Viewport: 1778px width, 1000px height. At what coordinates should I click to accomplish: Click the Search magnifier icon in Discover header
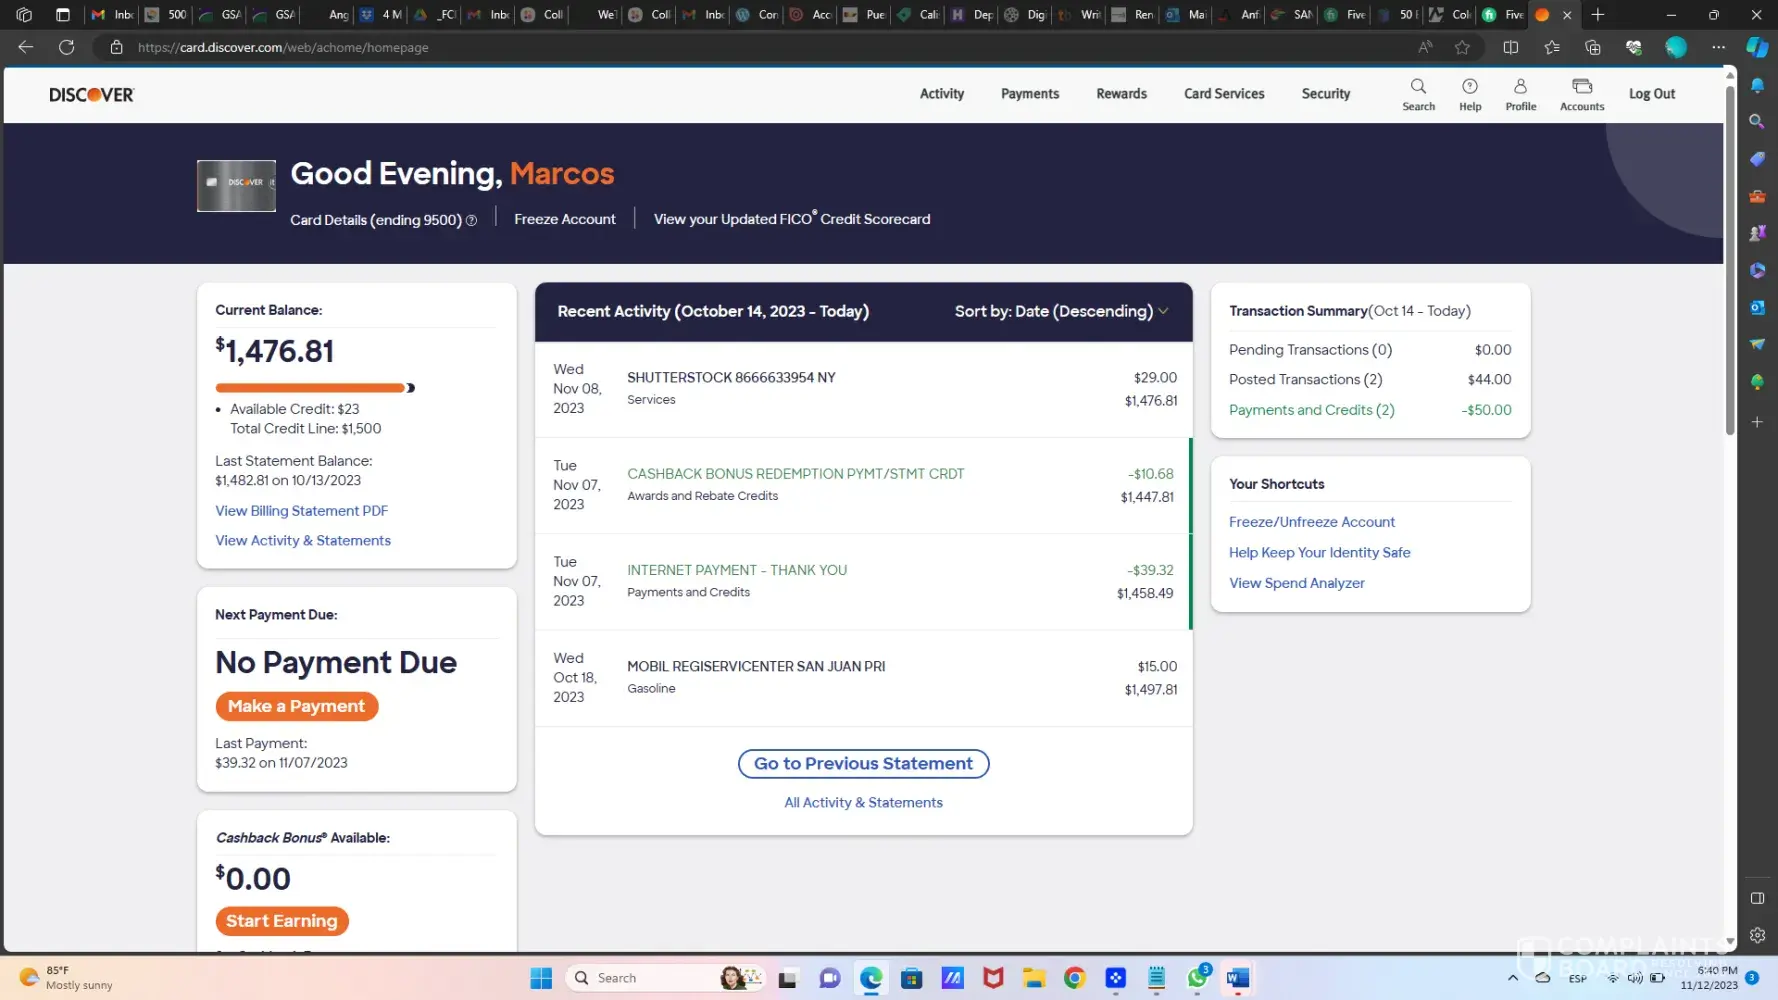click(1418, 87)
